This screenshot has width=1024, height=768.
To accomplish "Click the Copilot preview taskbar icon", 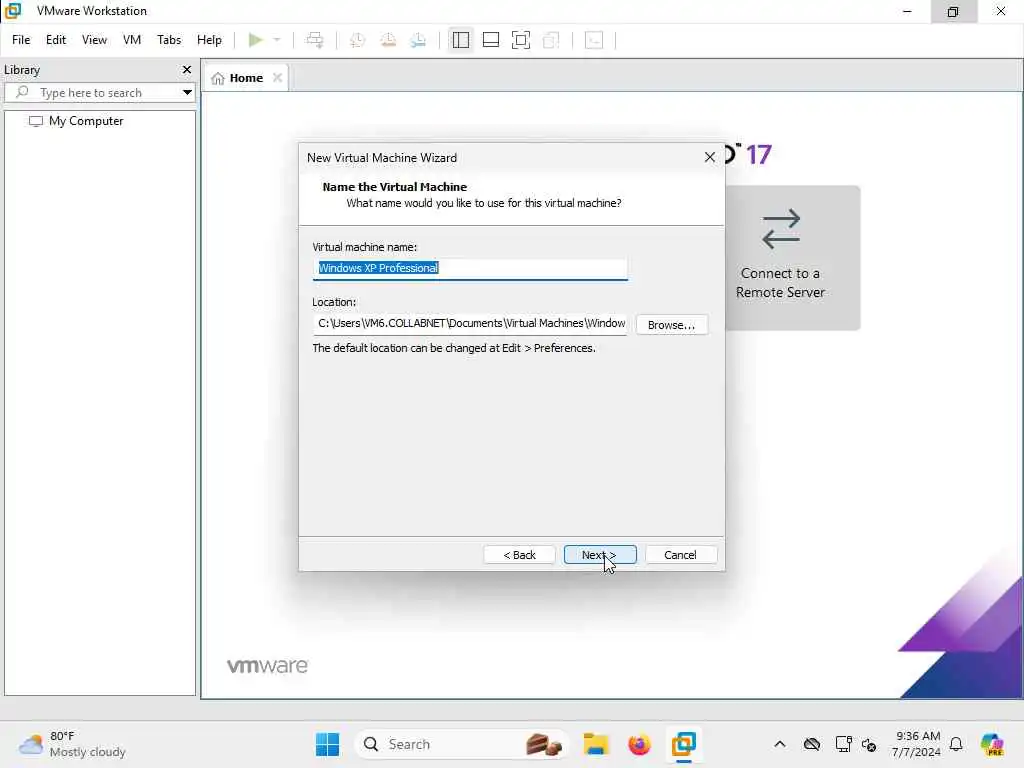I will pyautogui.click(x=992, y=744).
